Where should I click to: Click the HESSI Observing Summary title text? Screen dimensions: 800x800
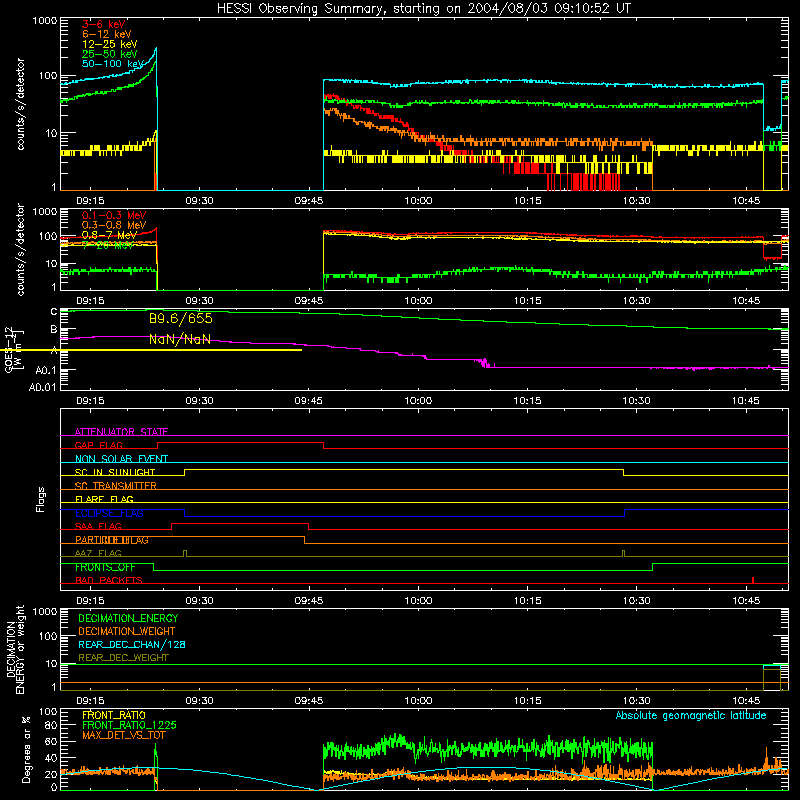(423, 9)
